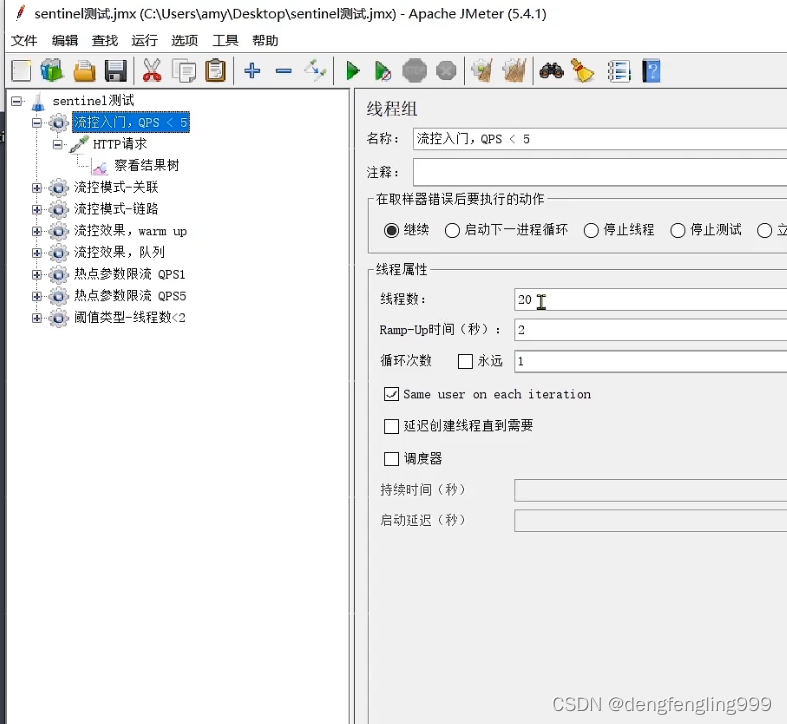Click the Clear All brooms icon
Screen dimensions: 787x724
click(x=514, y=71)
